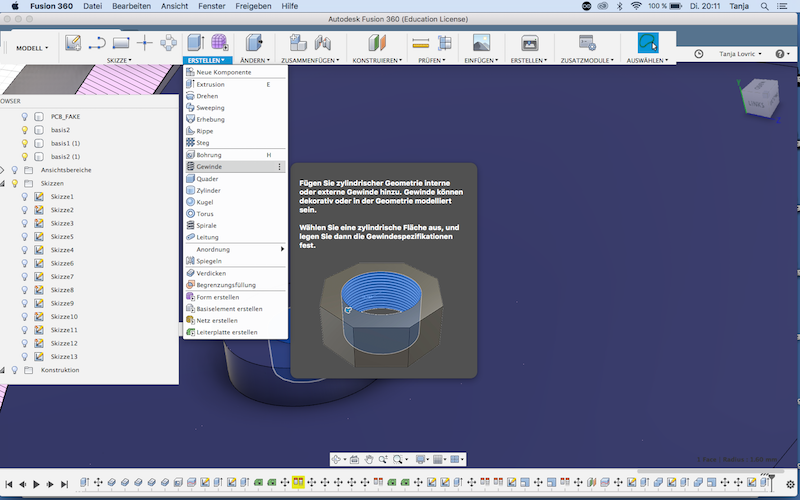Open display settings dropdown in navigation bar

click(x=422, y=459)
